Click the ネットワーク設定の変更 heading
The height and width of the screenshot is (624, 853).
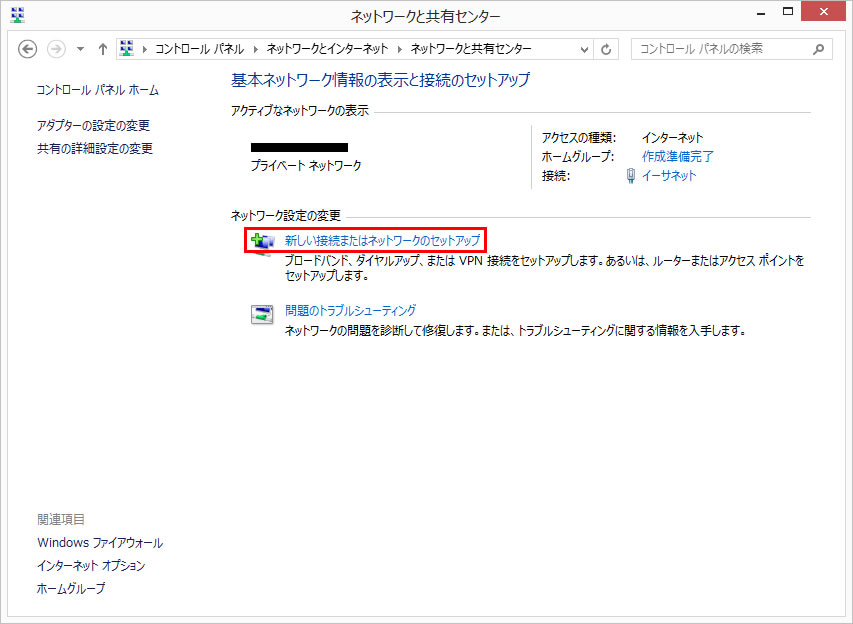pos(286,216)
